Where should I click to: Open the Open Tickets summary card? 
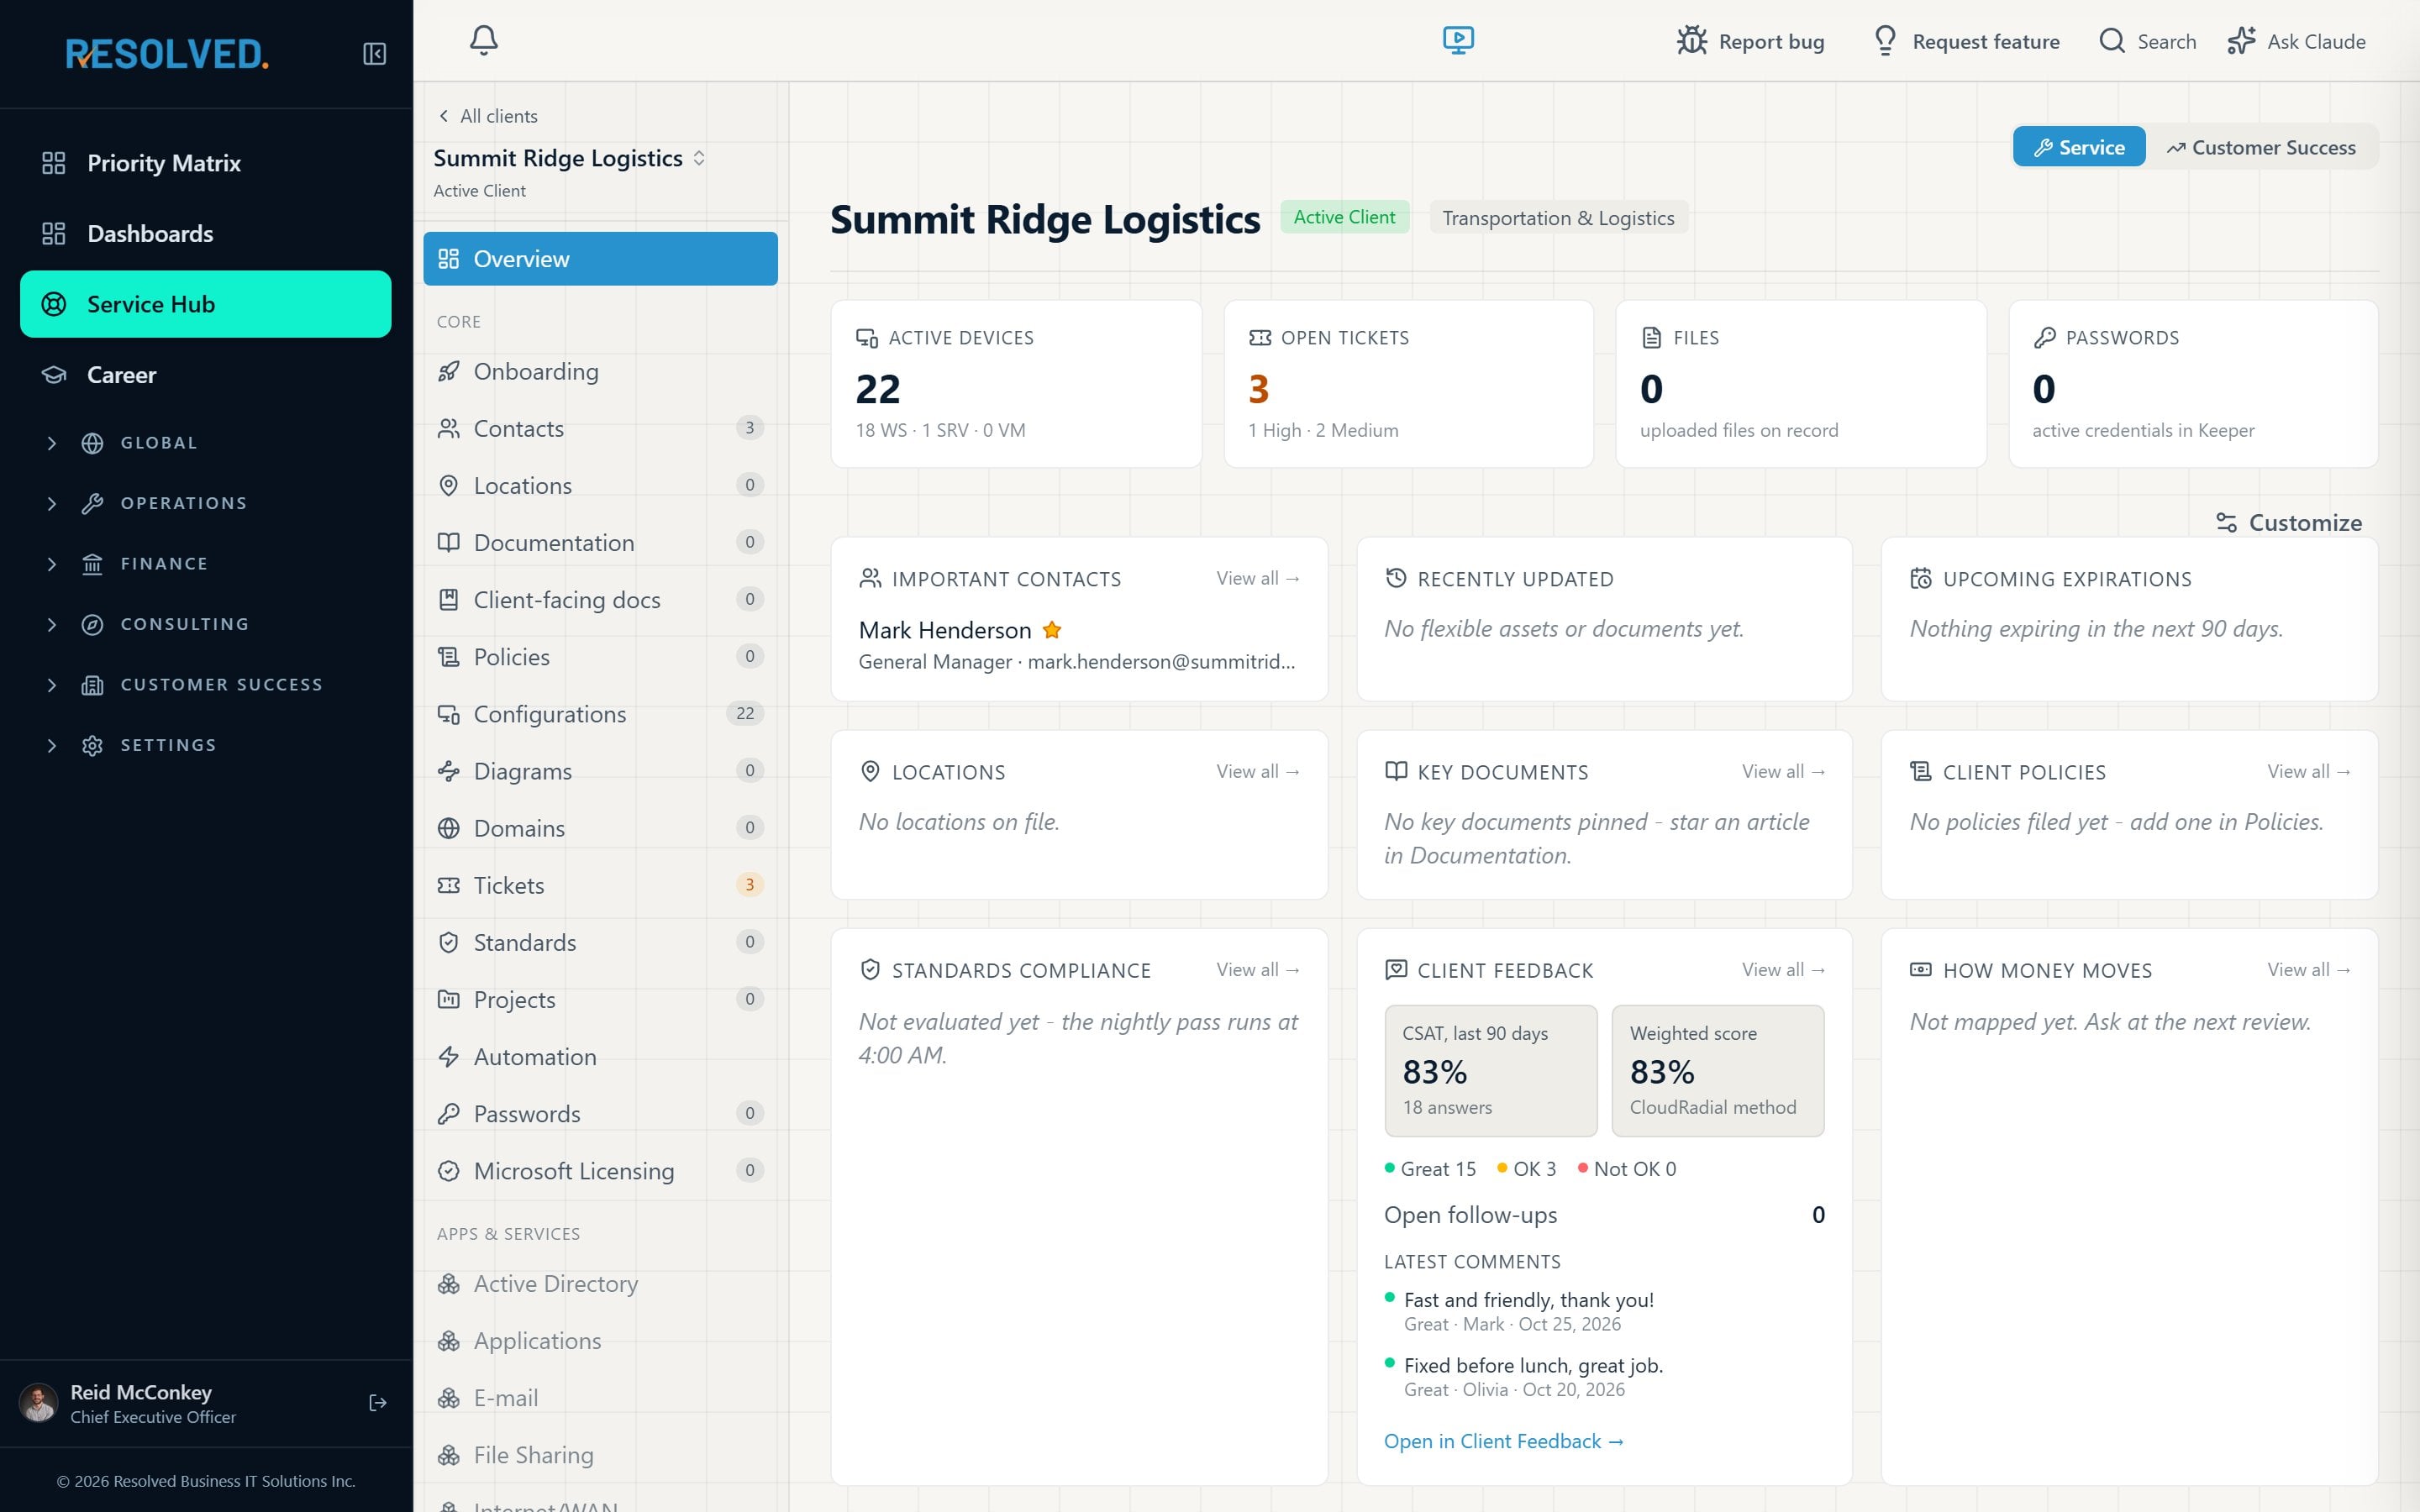[1408, 384]
